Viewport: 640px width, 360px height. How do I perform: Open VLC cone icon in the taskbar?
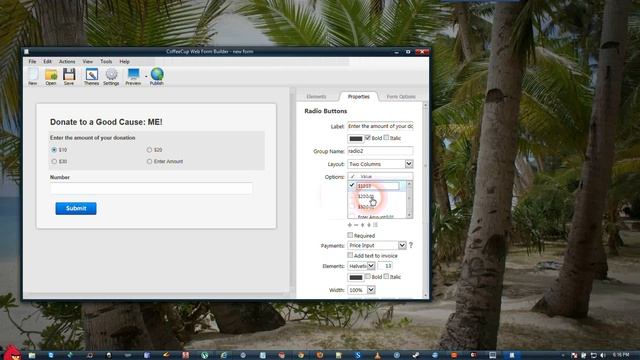[x=378, y=356]
